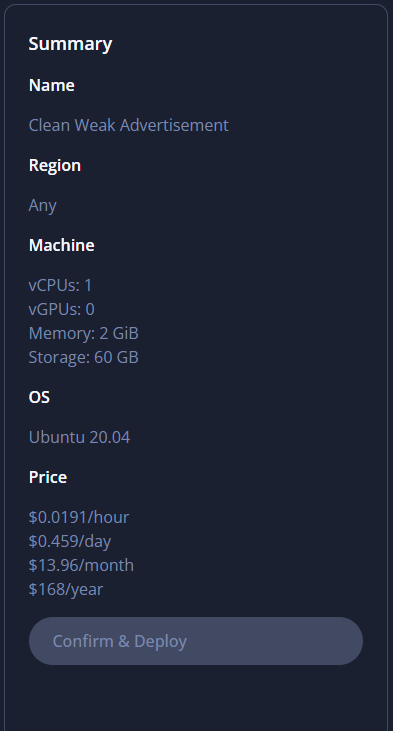The height and width of the screenshot is (731, 393).
Task: Click empty area below the Deploy button
Action: (196, 699)
